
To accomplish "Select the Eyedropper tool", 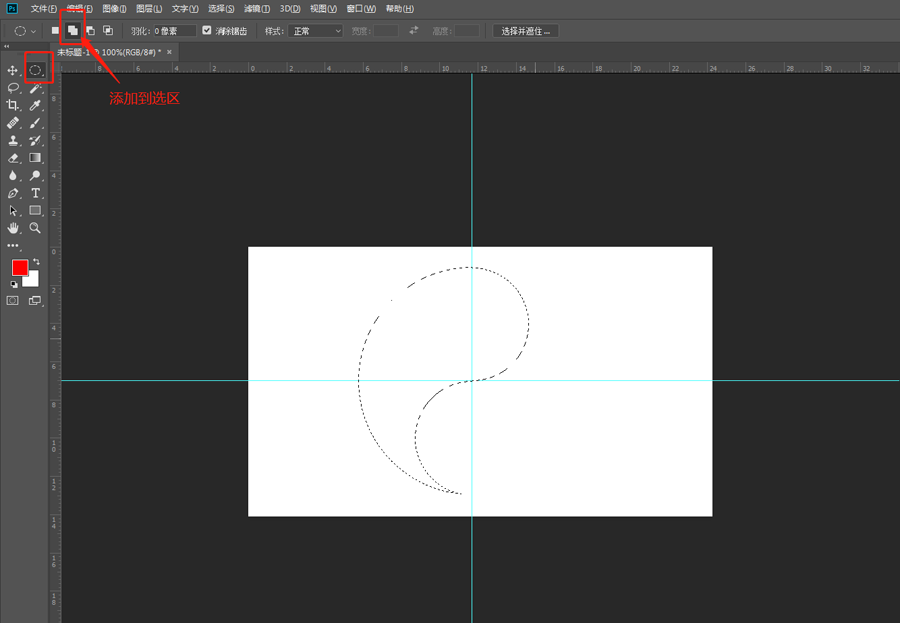I will click(x=35, y=105).
